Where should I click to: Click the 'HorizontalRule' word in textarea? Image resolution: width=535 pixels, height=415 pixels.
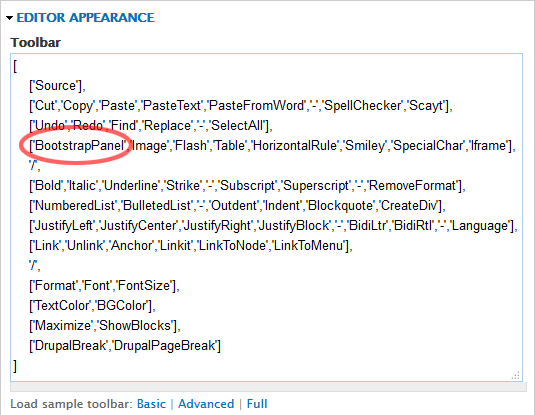coord(295,146)
